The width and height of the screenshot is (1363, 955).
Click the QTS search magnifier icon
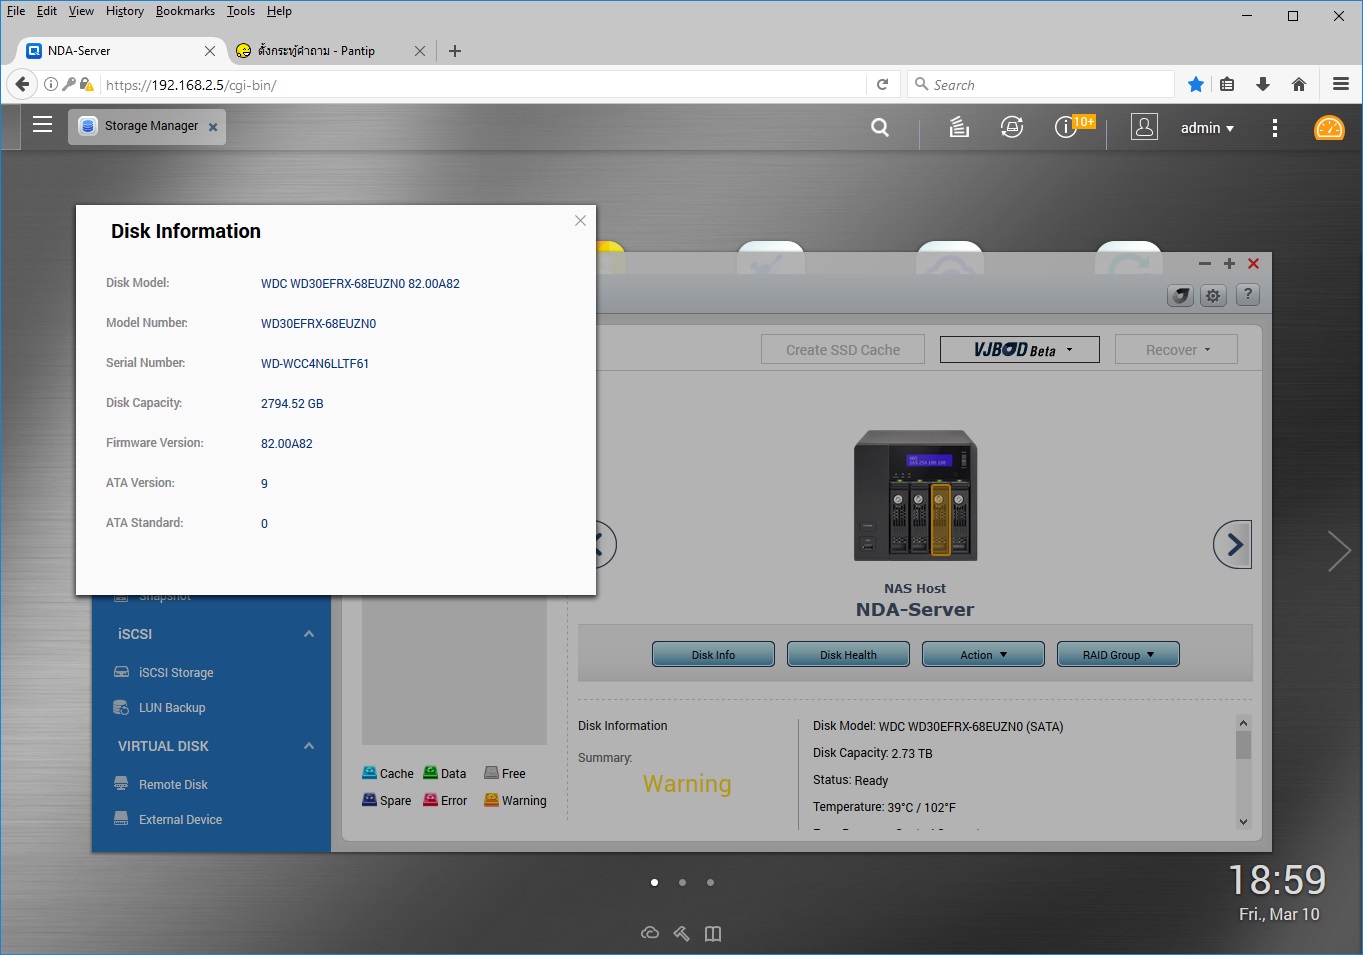[x=880, y=127]
